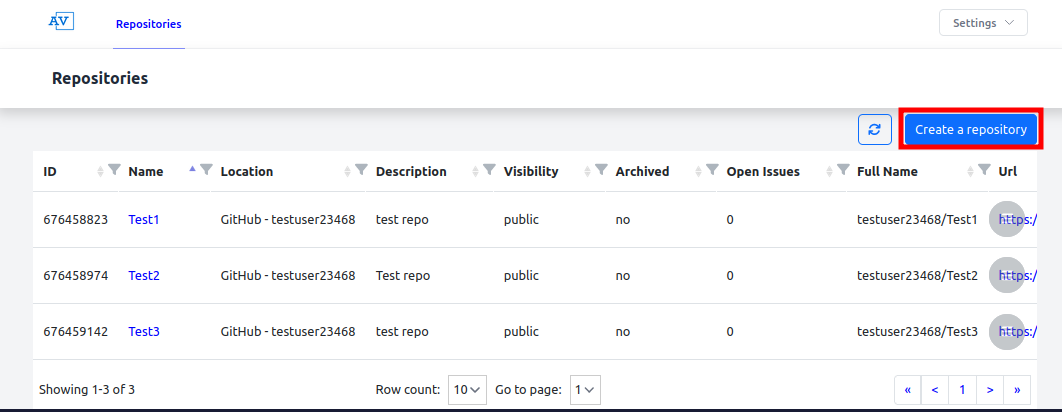Select page 1 in pagination
1062x412 pixels.
click(x=962, y=390)
